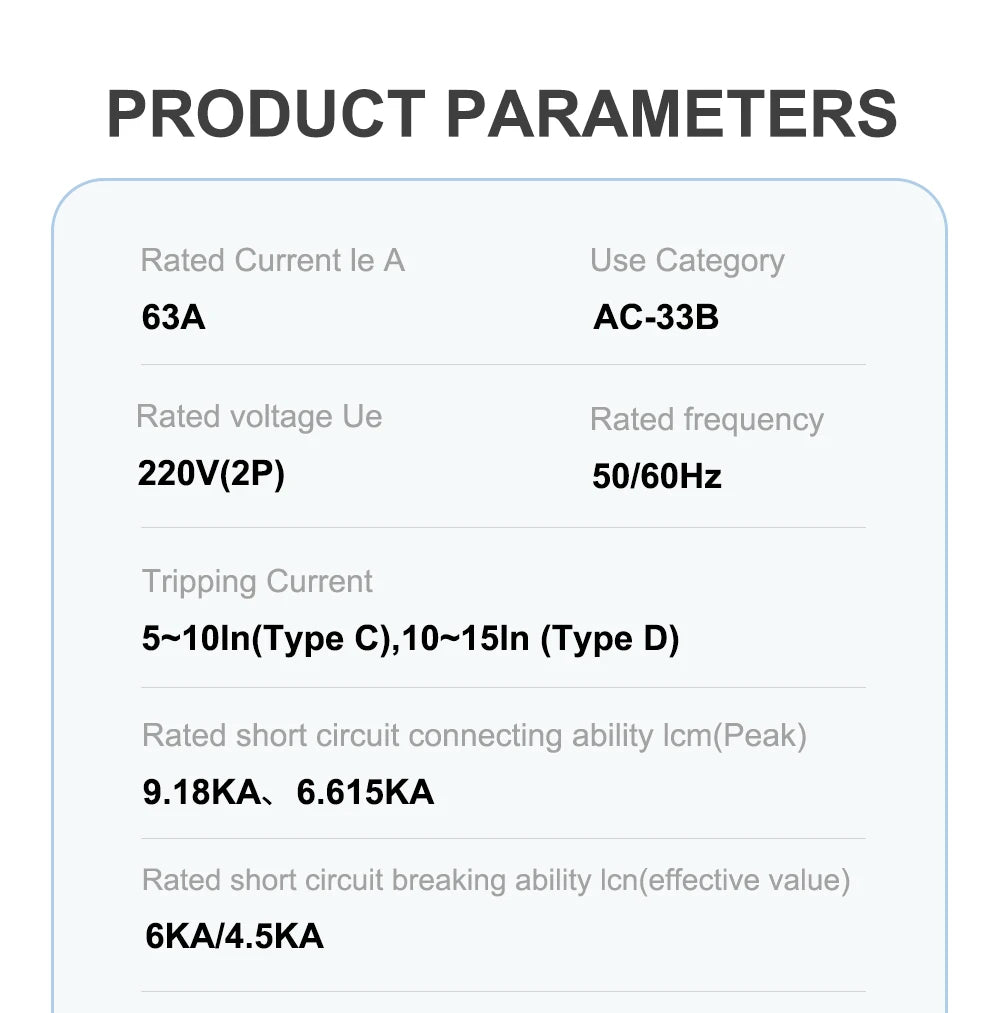Click the 6.615KA peak value

click(x=365, y=792)
